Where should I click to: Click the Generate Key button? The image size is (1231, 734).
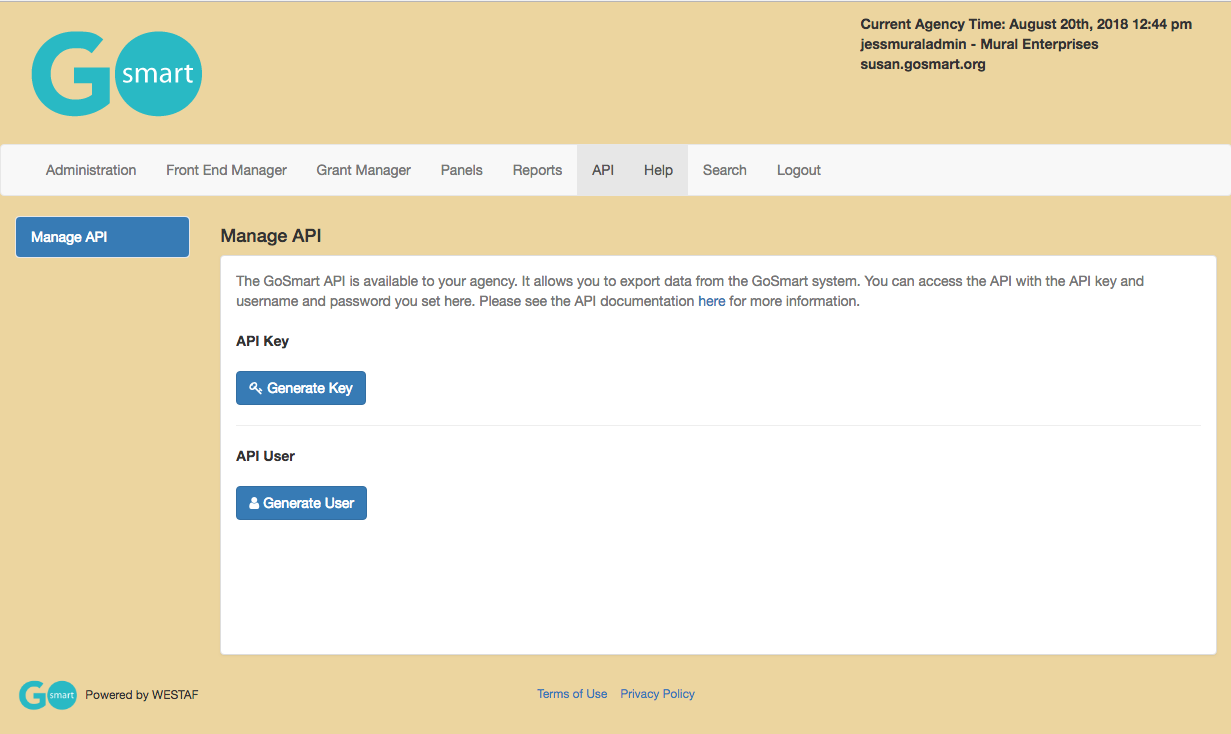click(x=301, y=388)
